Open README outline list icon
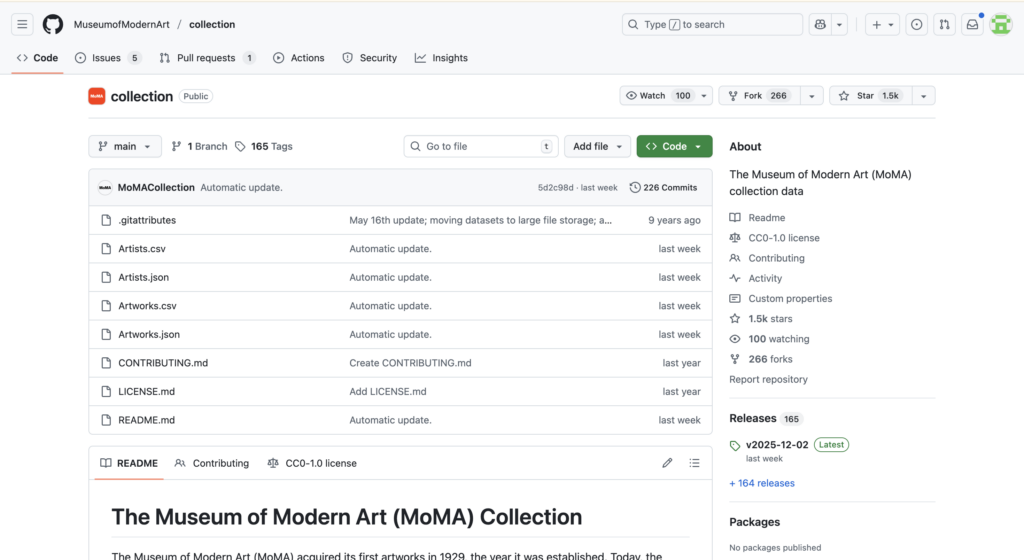This screenshot has width=1024, height=560. coord(695,463)
